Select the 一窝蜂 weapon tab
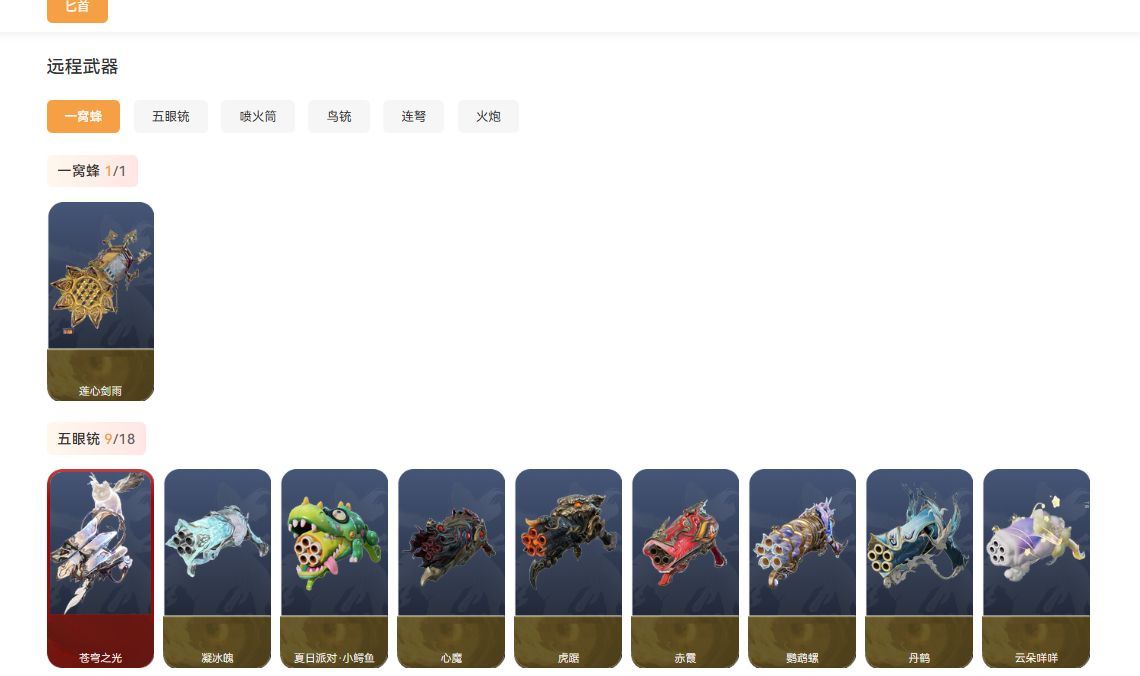Image resolution: width=1140 pixels, height=676 pixels. pos(84,116)
